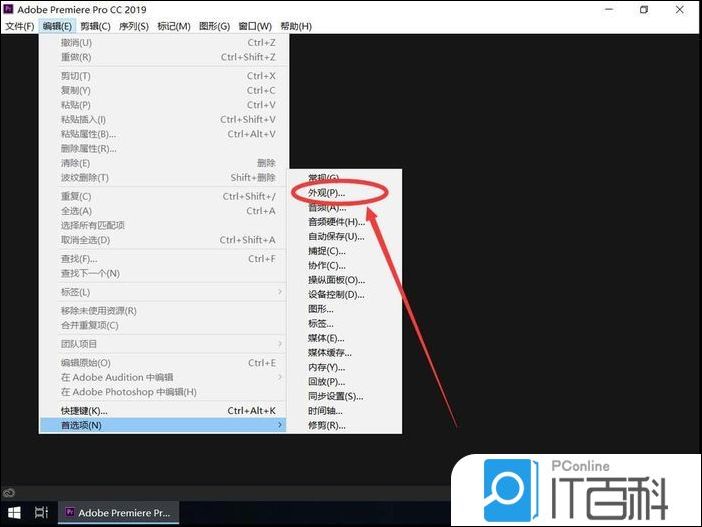Image resolution: width=702 pixels, height=527 pixels.
Task: Select 首选项(N) highlighted menu entry
Action: pyautogui.click(x=163, y=425)
